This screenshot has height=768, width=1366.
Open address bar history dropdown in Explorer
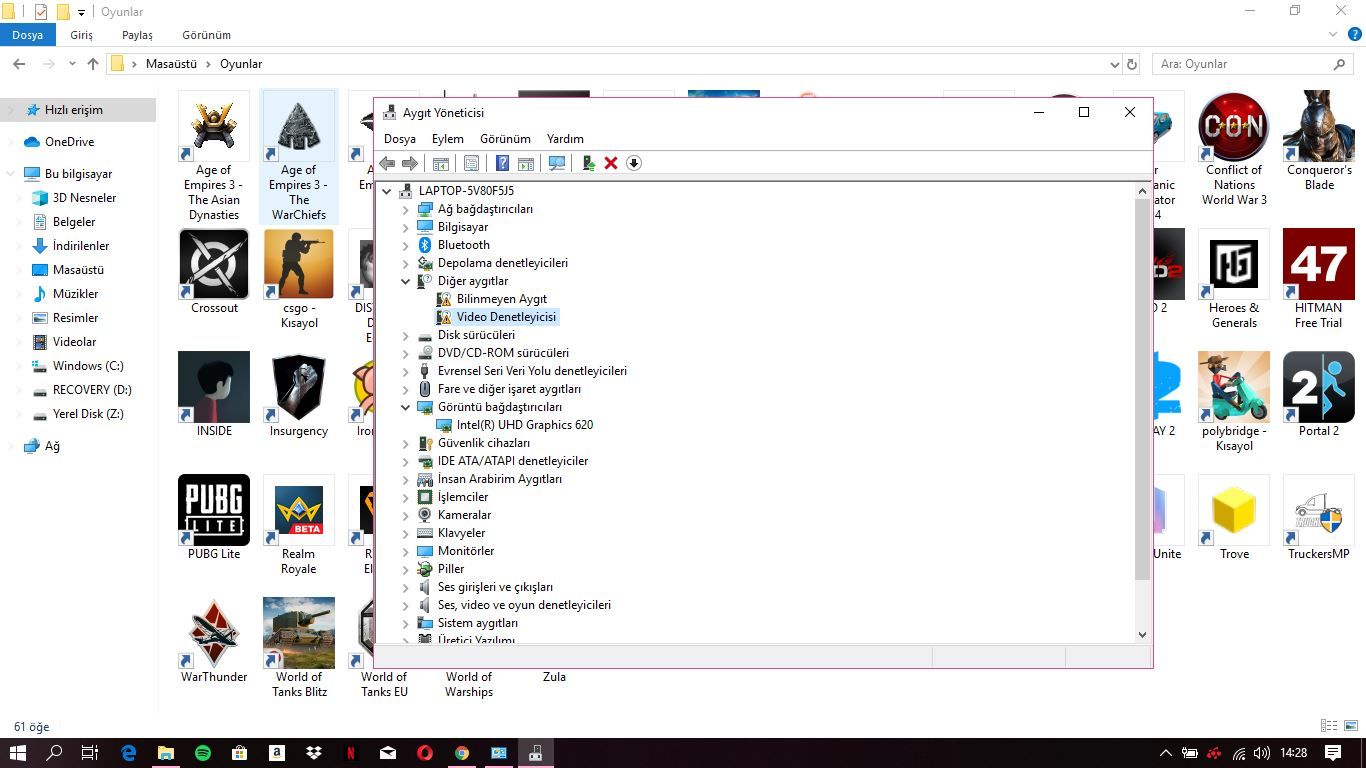(1115, 64)
